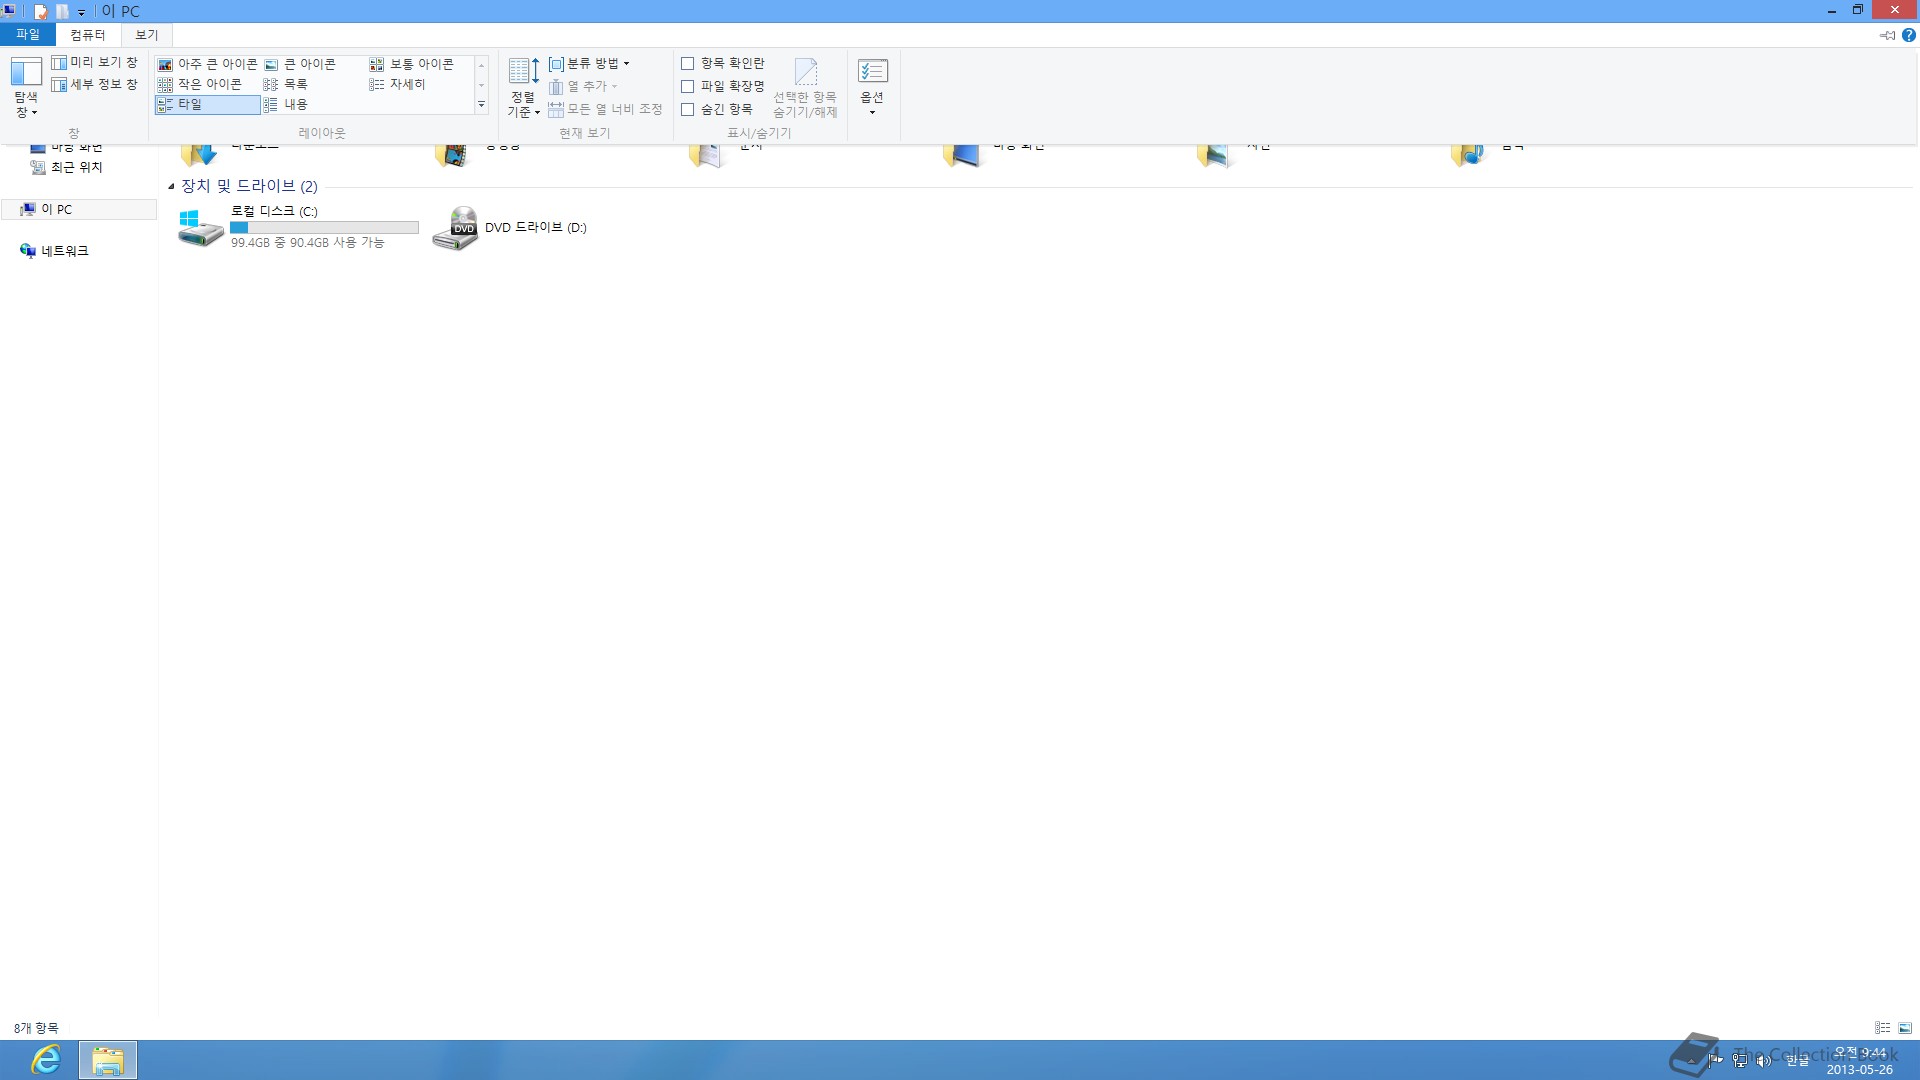
Task: Click the 한글 input language indicator
Action: coord(1798,1061)
